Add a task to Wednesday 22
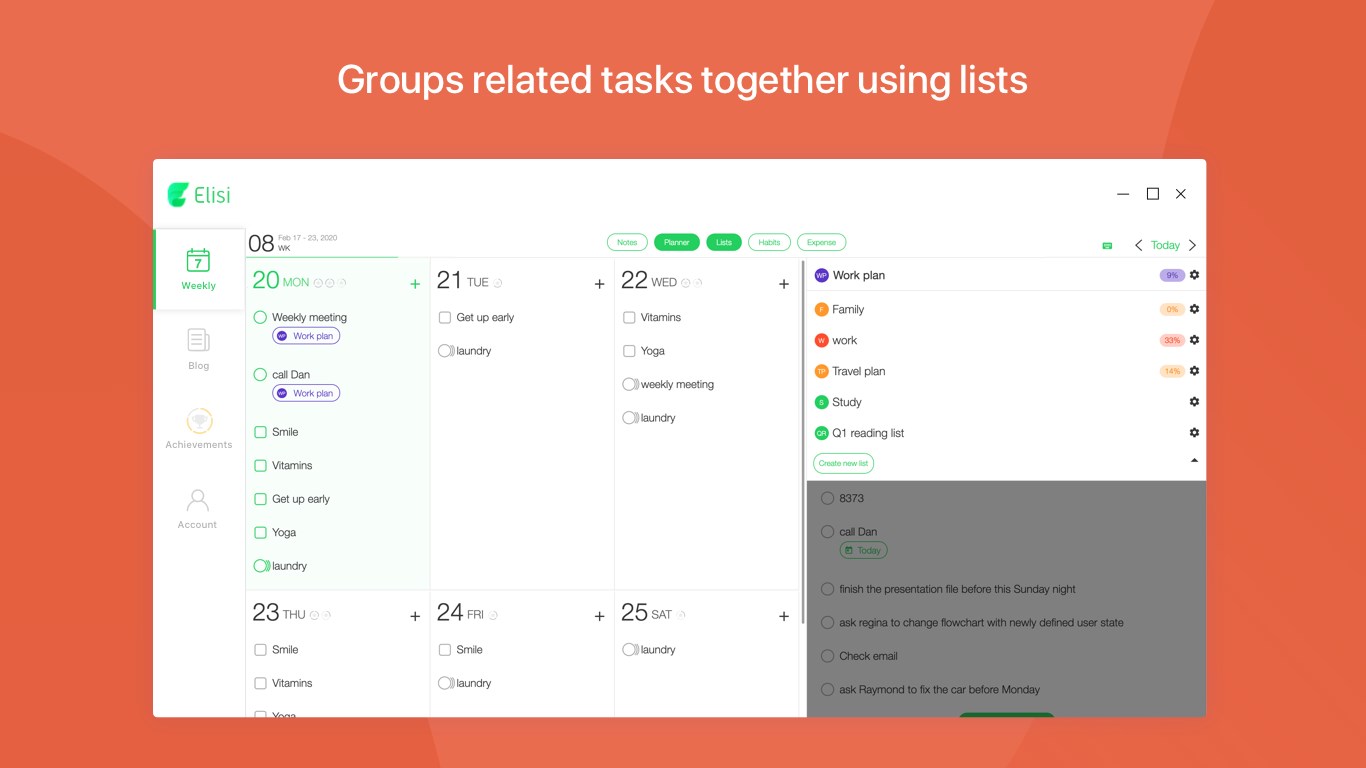Viewport: 1366px width, 768px height. [x=784, y=284]
